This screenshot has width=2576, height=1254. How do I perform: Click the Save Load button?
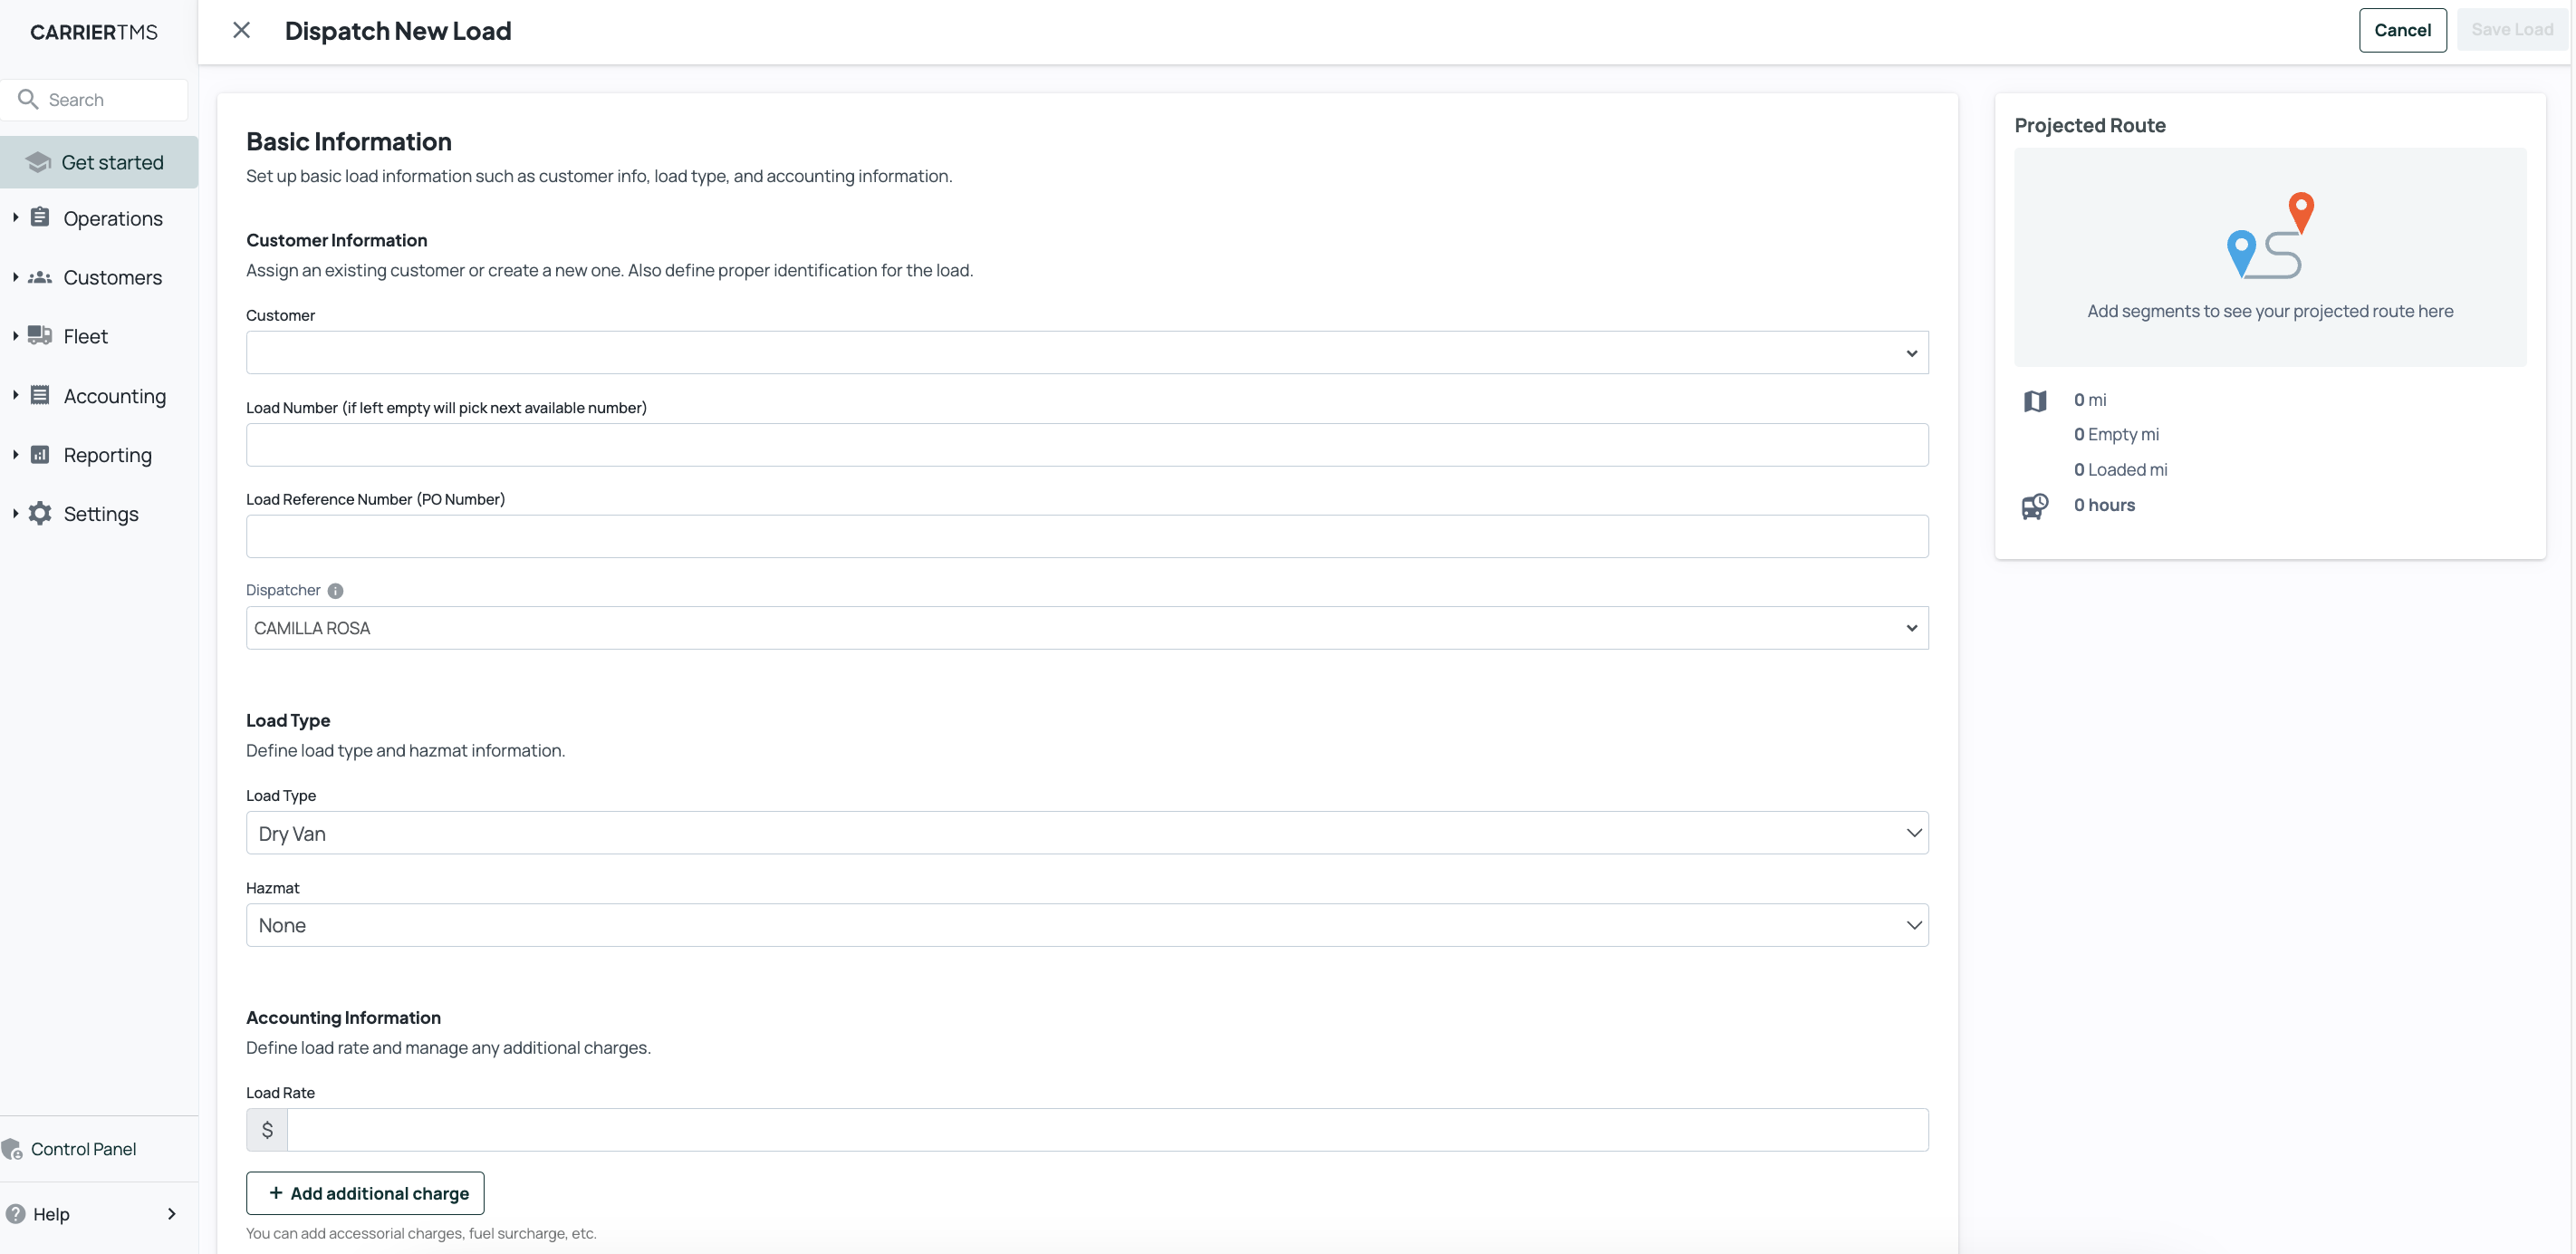click(x=2511, y=30)
